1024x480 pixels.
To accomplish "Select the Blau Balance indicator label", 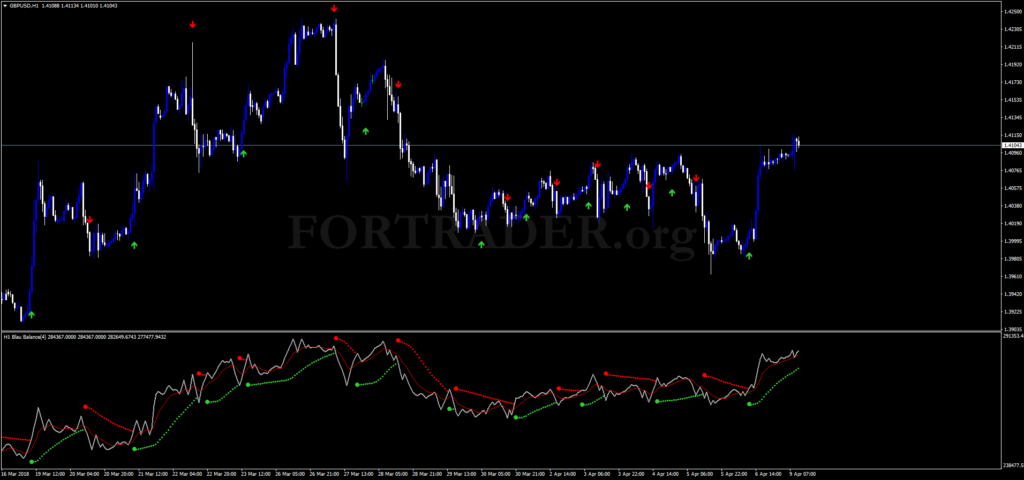I will tap(25, 337).
